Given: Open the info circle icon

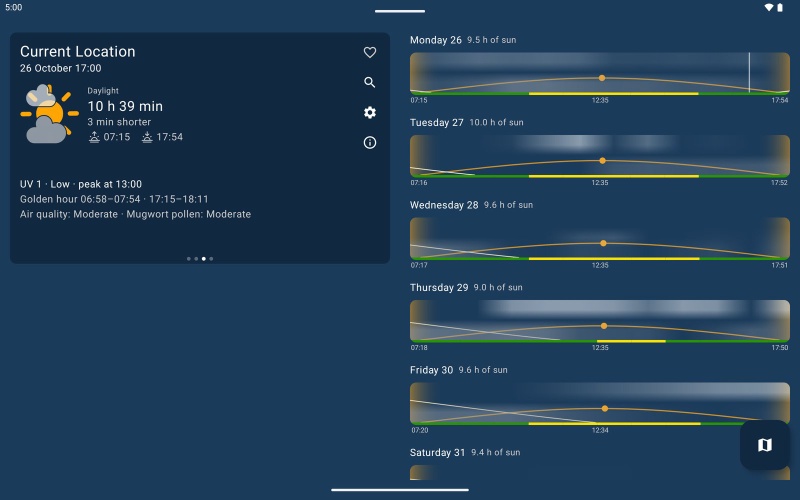Looking at the screenshot, I should (370, 142).
